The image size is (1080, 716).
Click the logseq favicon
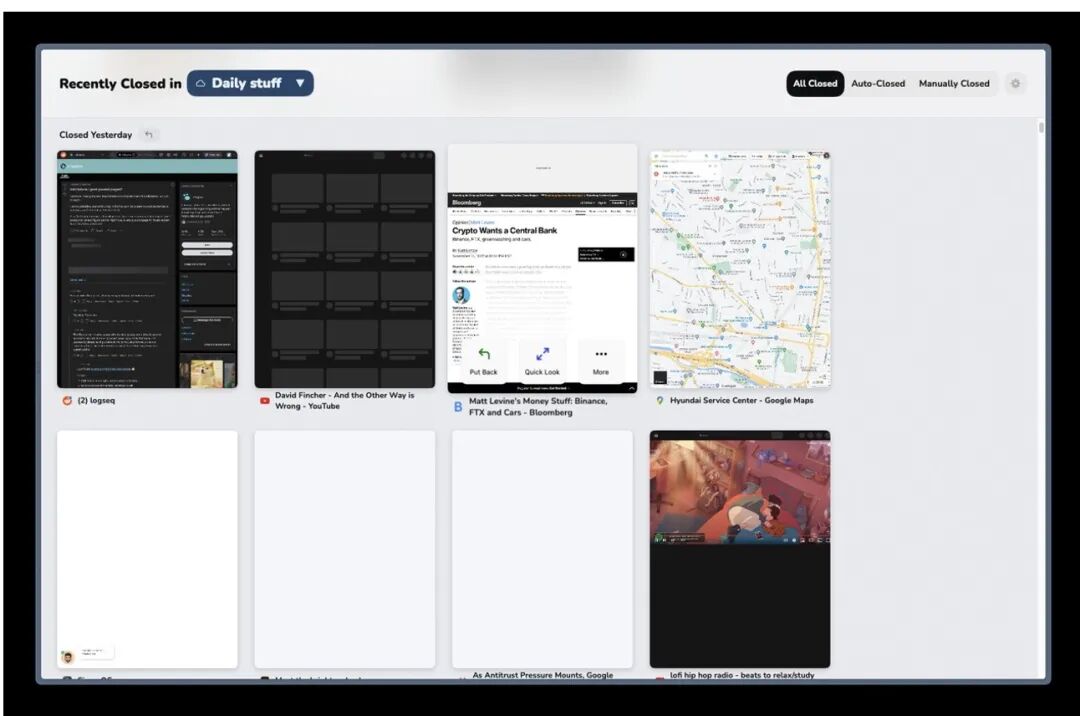(67, 401)
